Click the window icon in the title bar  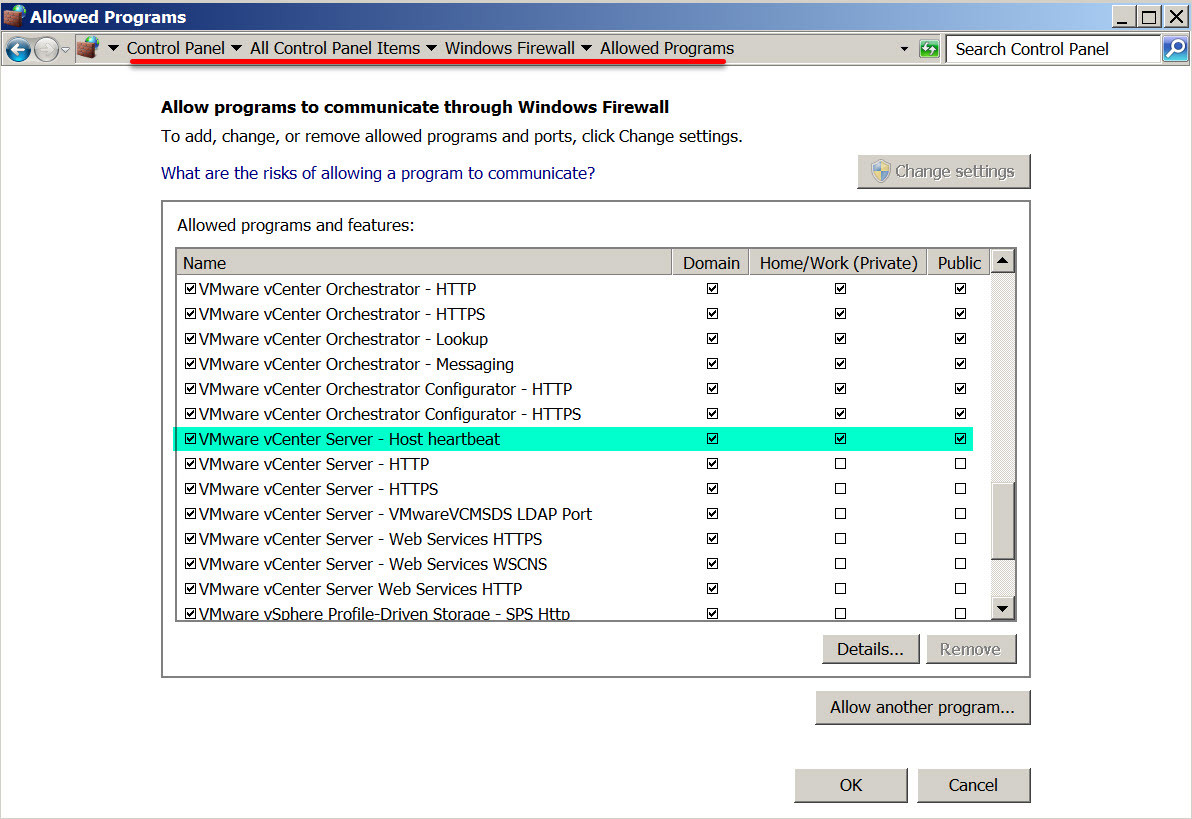(14, 16)
